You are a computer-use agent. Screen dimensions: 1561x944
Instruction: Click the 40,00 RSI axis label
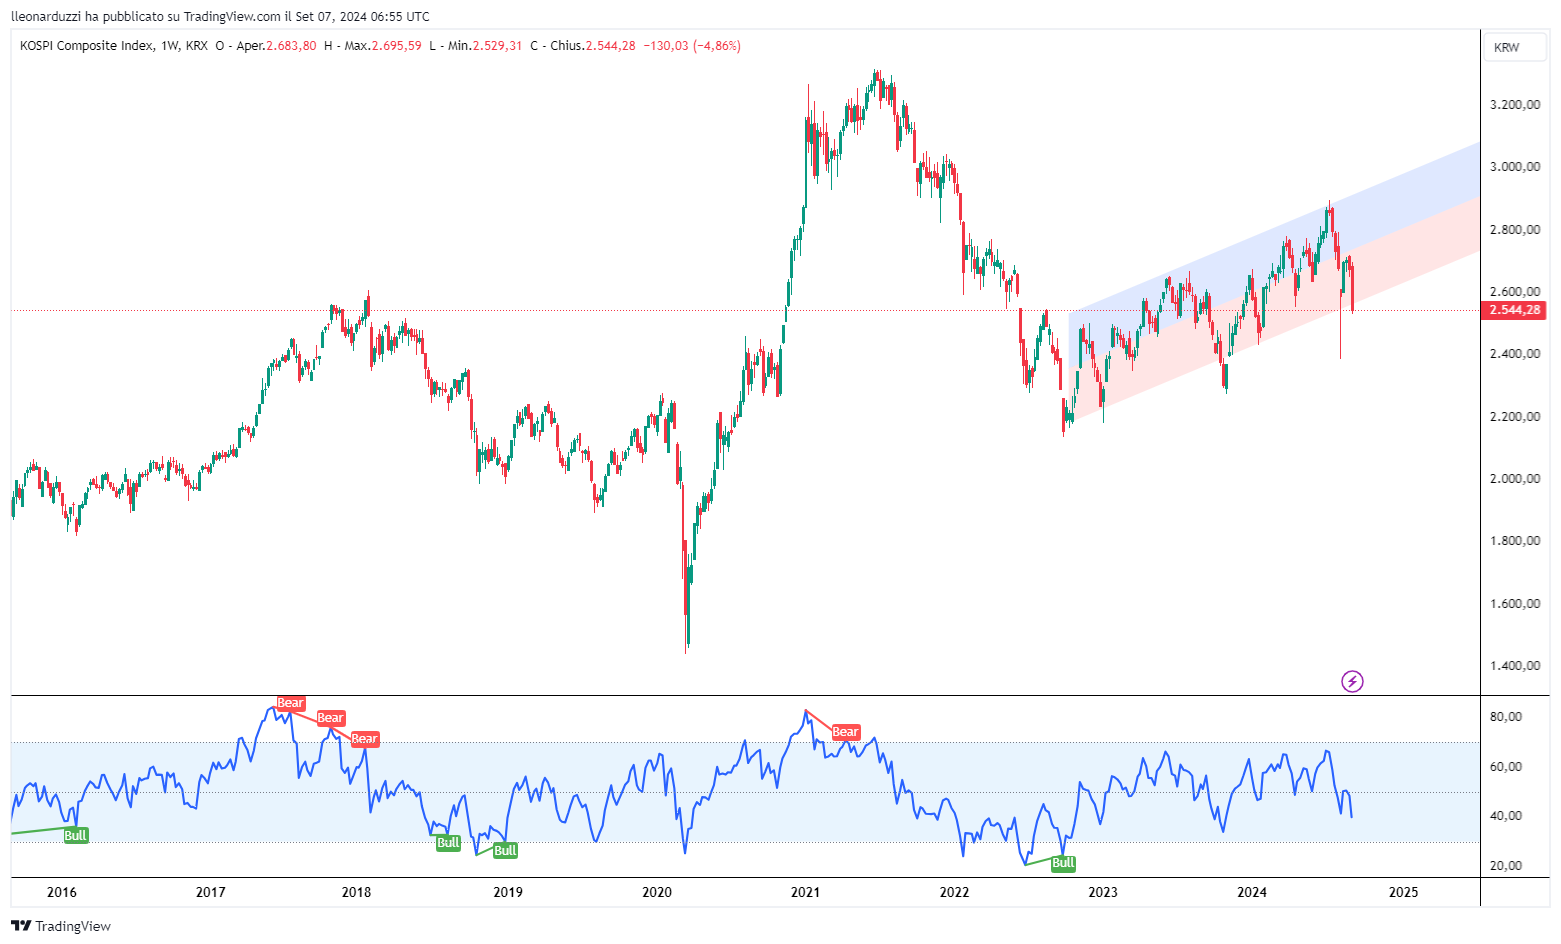pos(1506,816)
